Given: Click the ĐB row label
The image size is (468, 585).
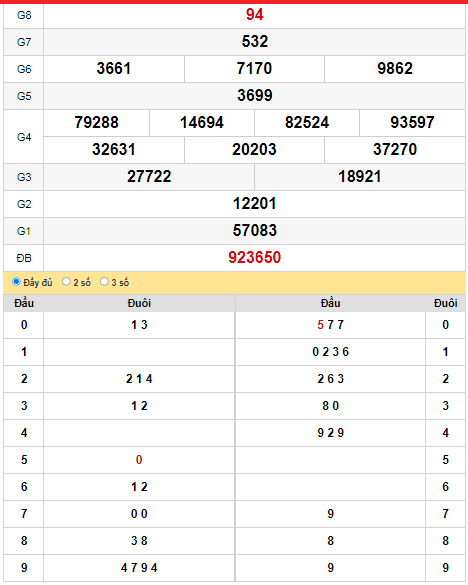Looking at the screenshot, I should click(24, 258).
